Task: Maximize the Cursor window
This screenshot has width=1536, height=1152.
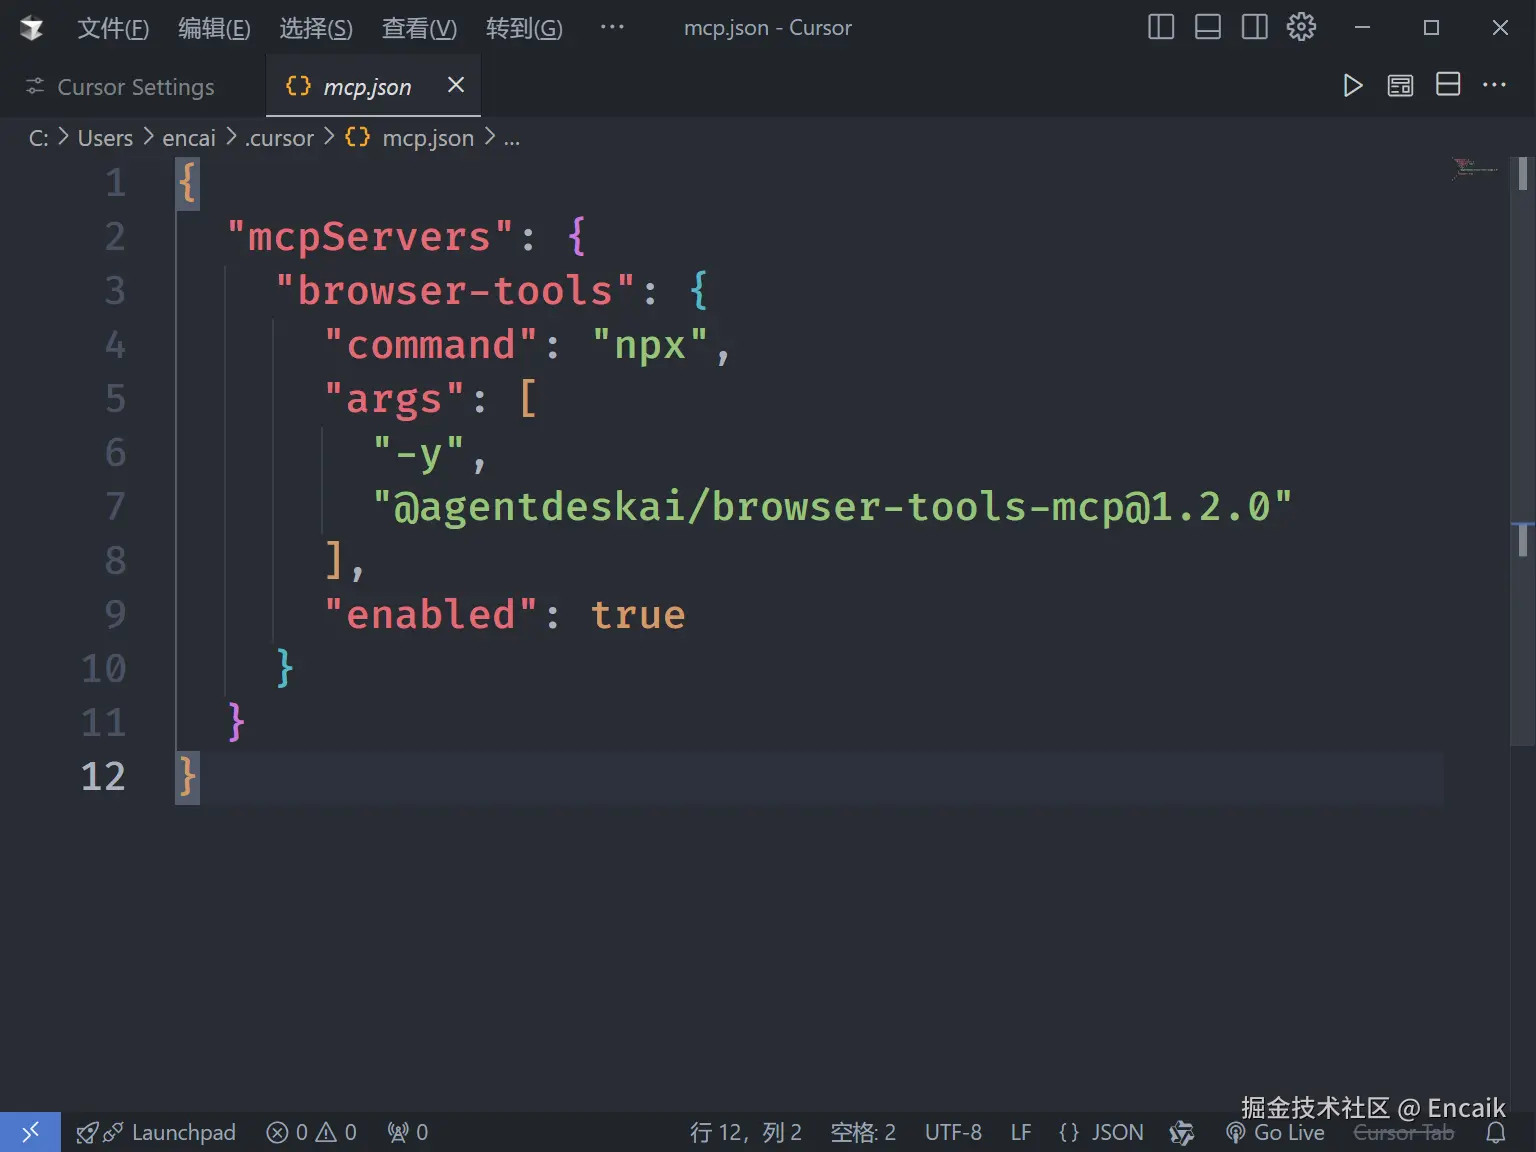Action: [x=1431, y=28]
